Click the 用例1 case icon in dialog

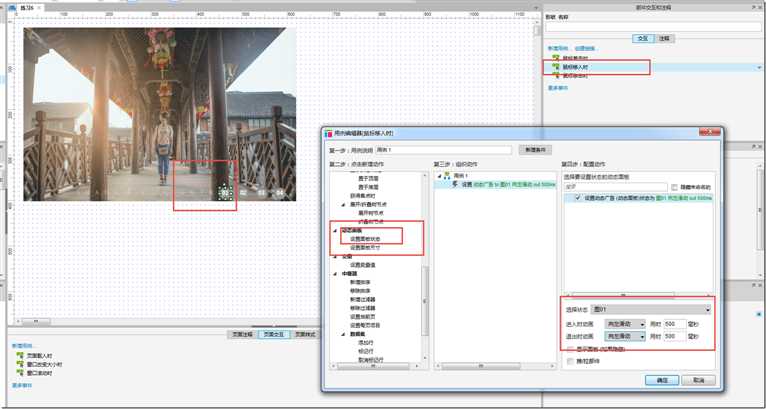tap(447, 175)
